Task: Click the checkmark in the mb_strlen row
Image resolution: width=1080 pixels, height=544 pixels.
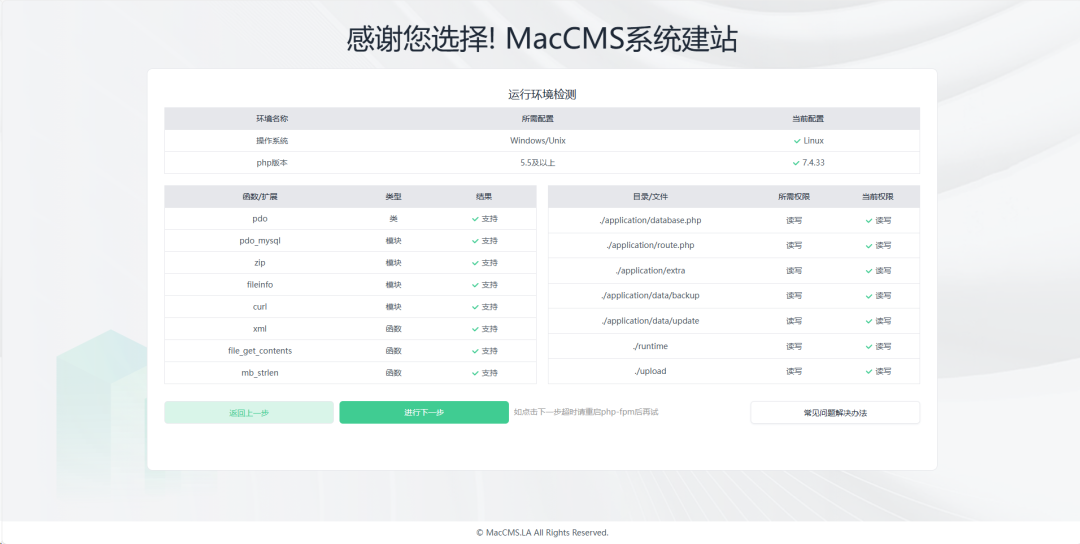Action: point(475,373)
